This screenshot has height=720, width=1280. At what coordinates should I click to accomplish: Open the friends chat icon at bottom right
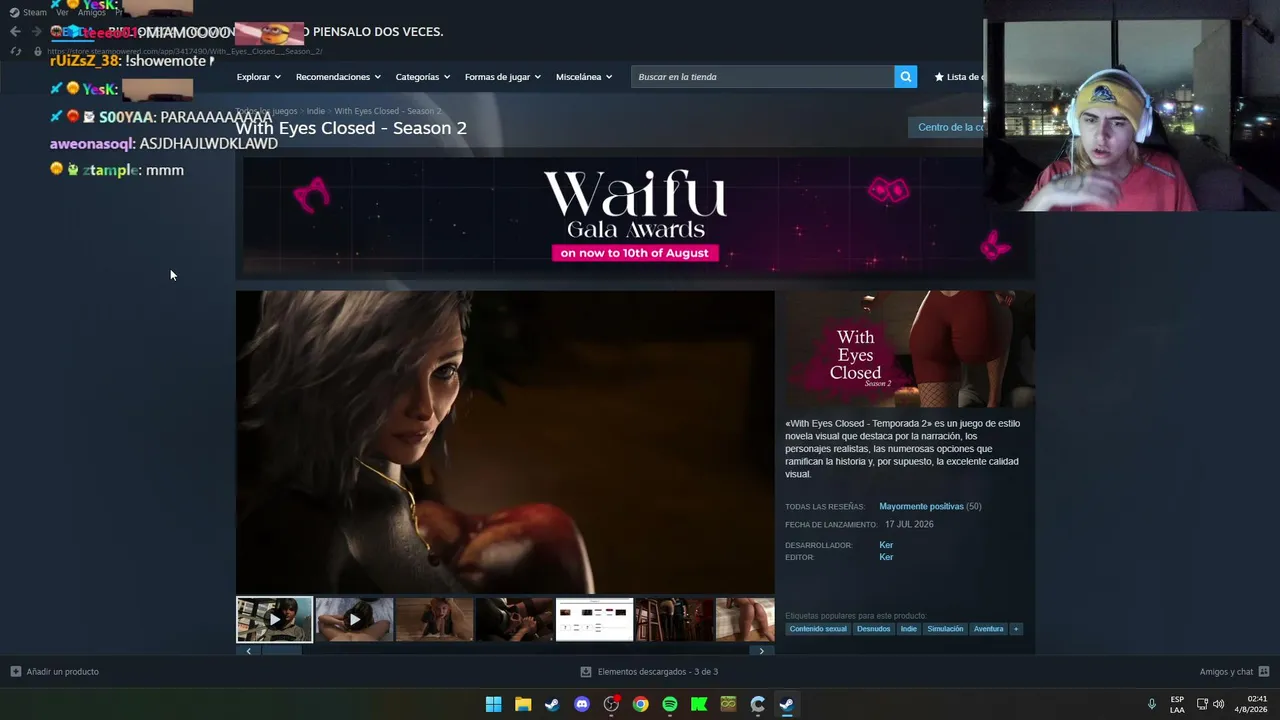coord(1264,672)
